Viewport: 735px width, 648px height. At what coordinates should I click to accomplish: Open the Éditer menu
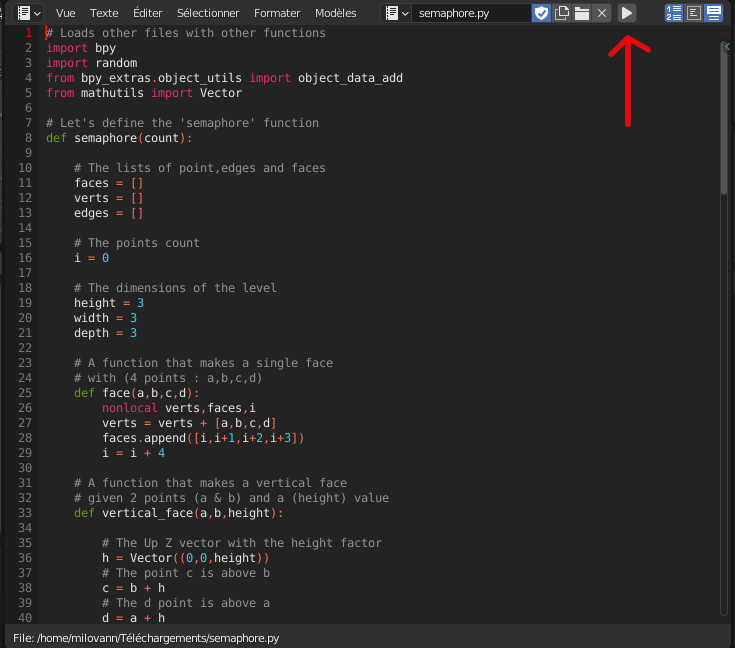[147, 13]
